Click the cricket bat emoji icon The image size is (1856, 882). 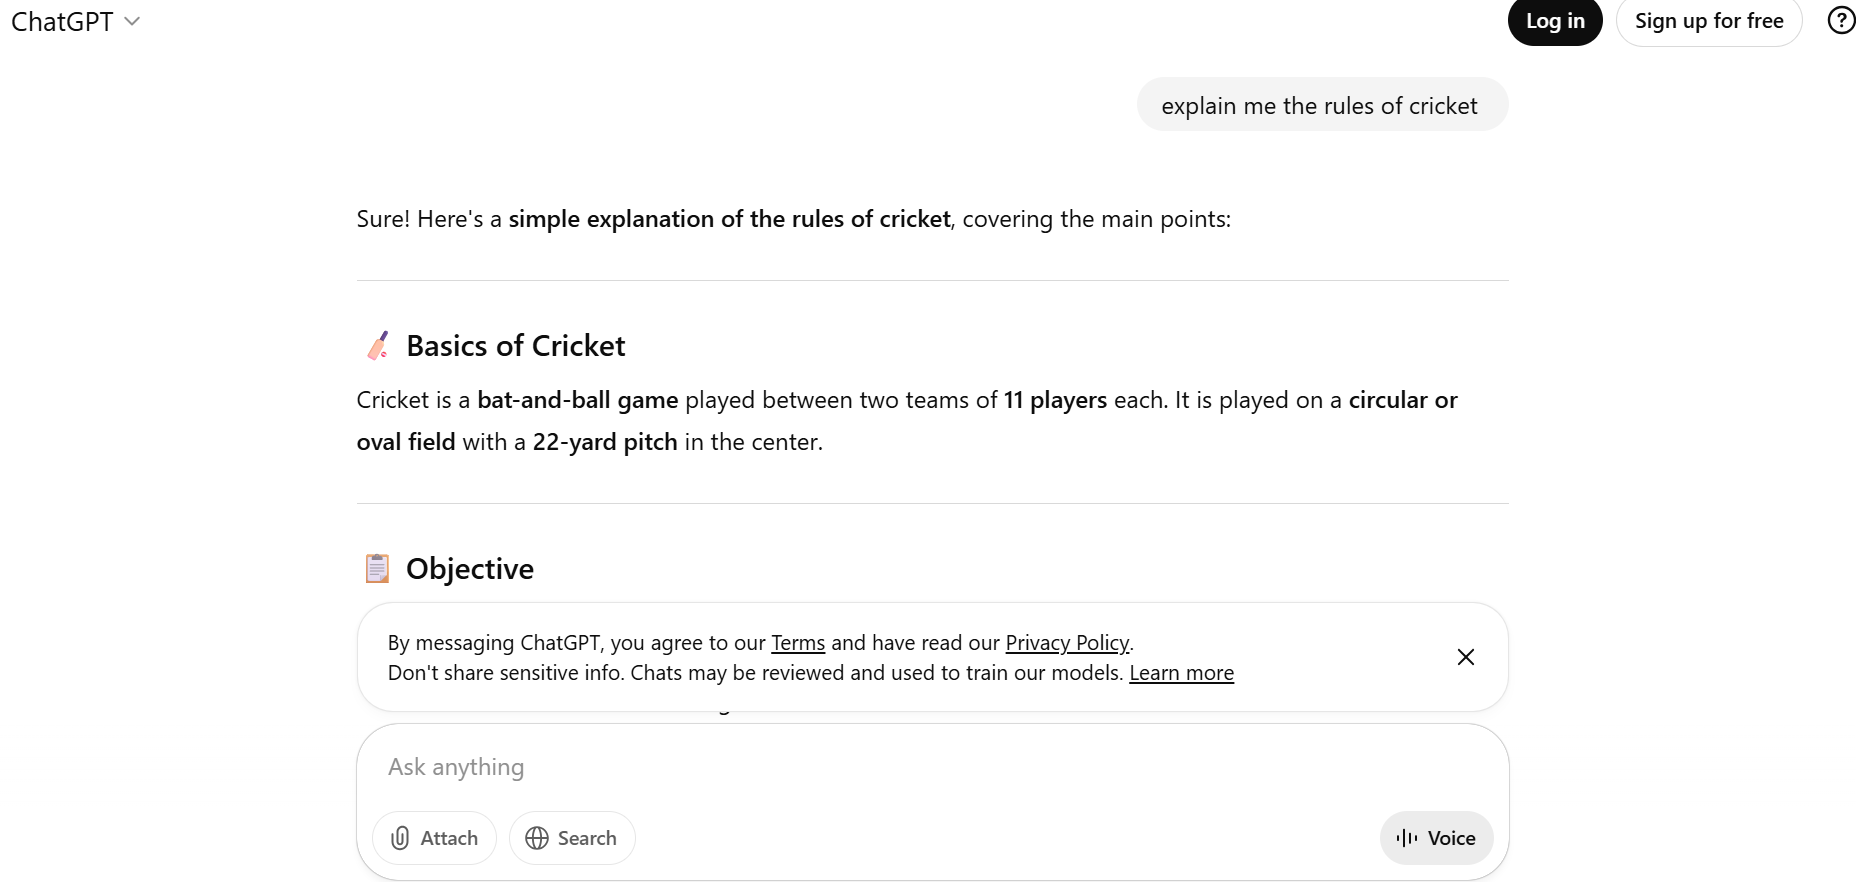[x=378, y=346]
